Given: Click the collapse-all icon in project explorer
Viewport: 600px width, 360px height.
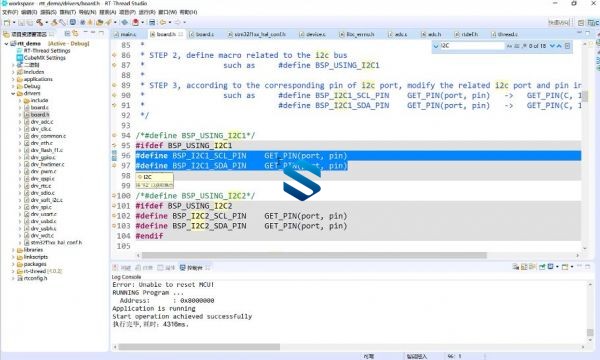Looking at the screenshot, I should pyautogui.click(x=67, y=33).
